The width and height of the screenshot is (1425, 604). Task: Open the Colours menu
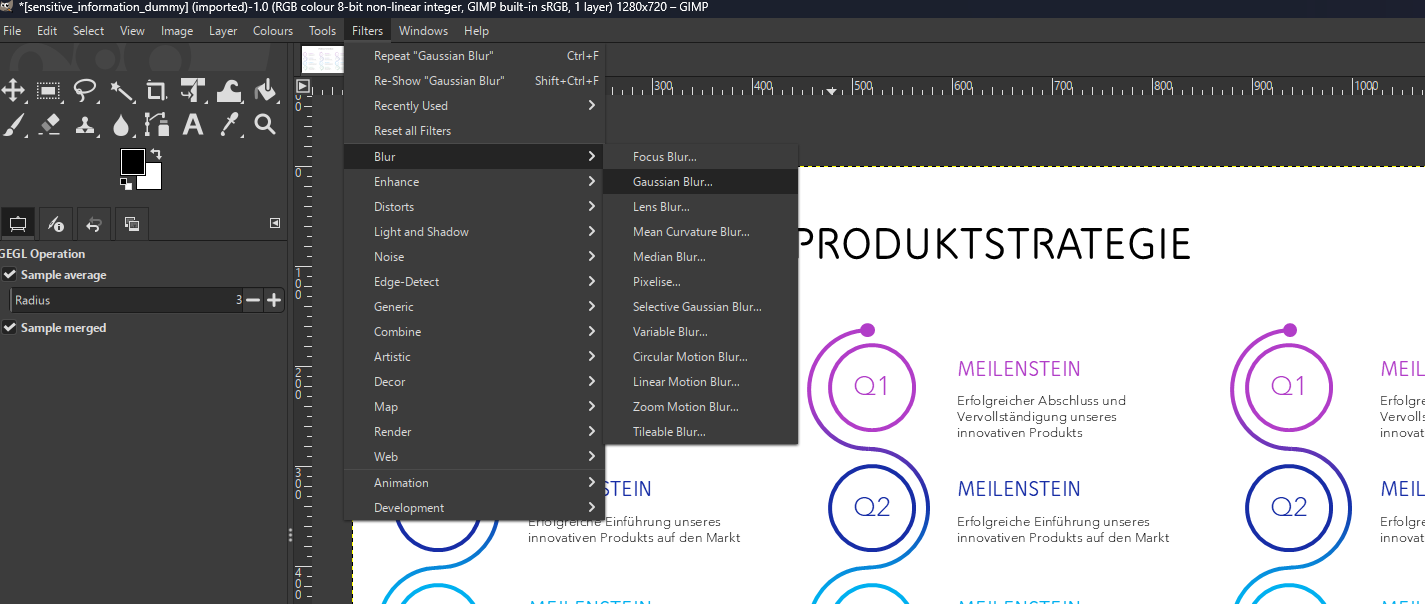coord(272,31)
